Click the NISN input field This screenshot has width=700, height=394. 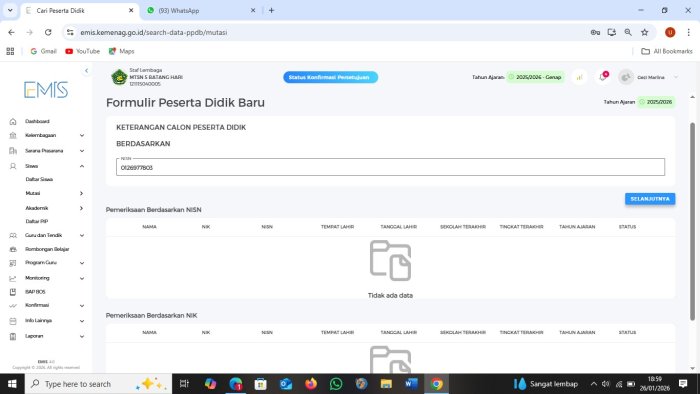coord(390,167)
